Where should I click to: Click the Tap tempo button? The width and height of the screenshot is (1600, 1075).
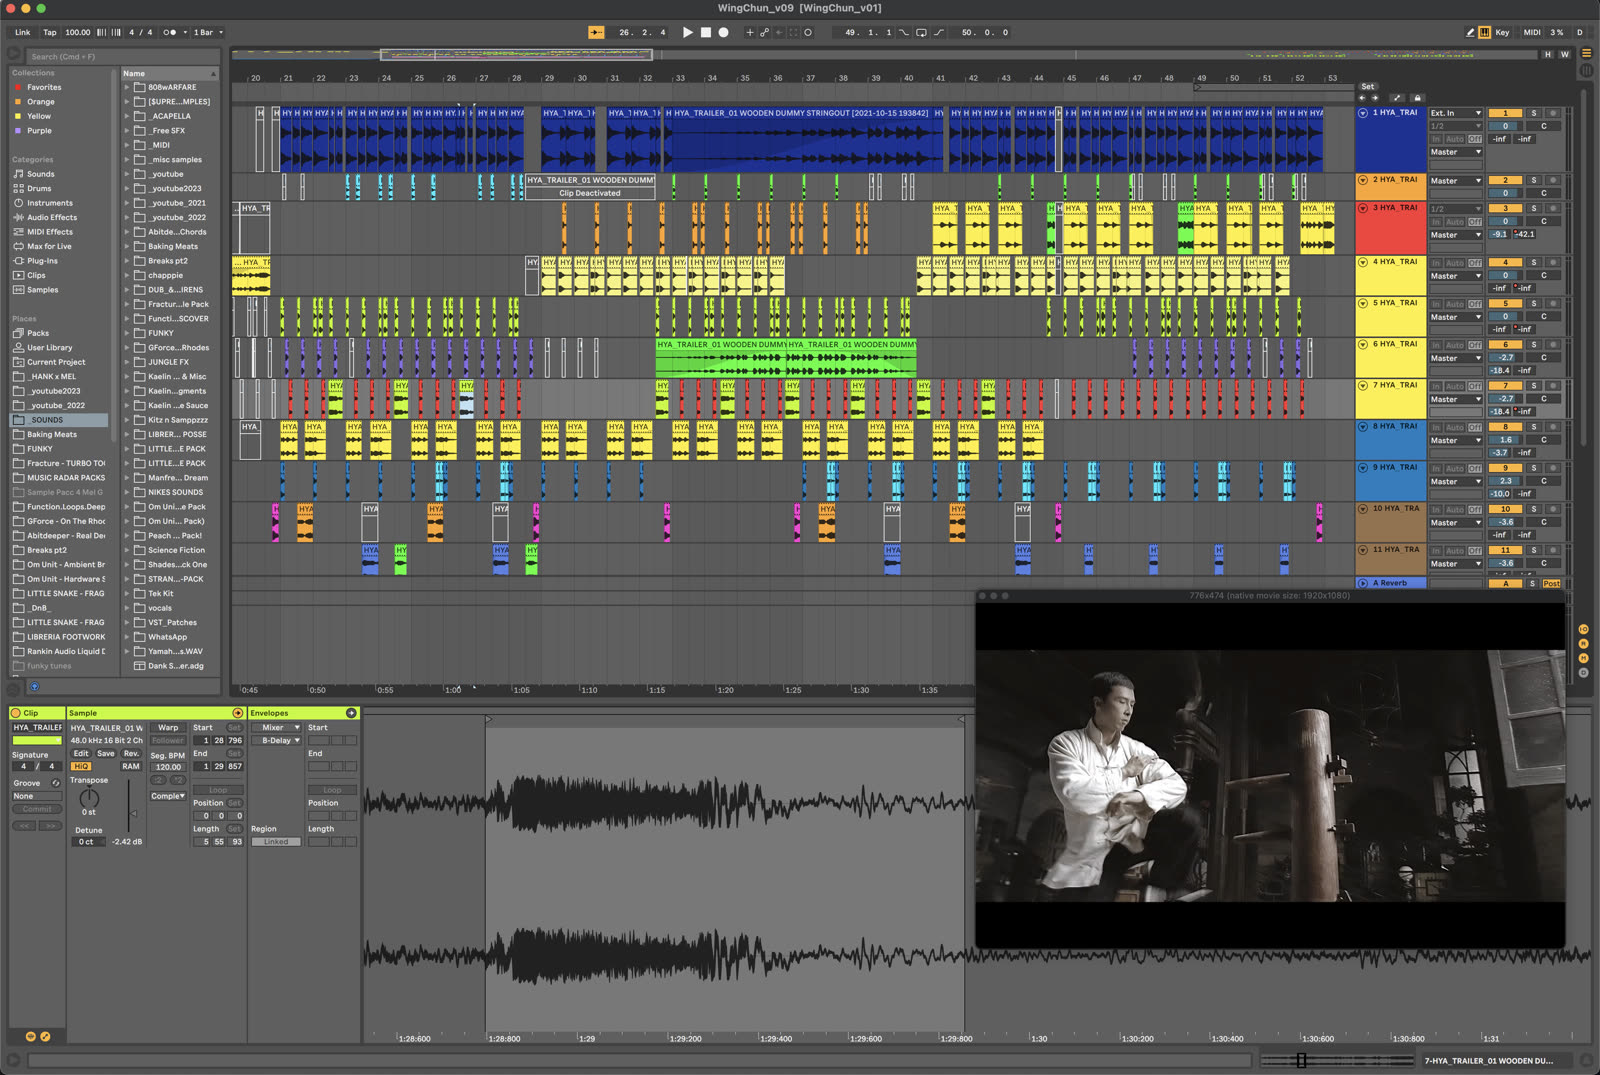pos(50,32)
